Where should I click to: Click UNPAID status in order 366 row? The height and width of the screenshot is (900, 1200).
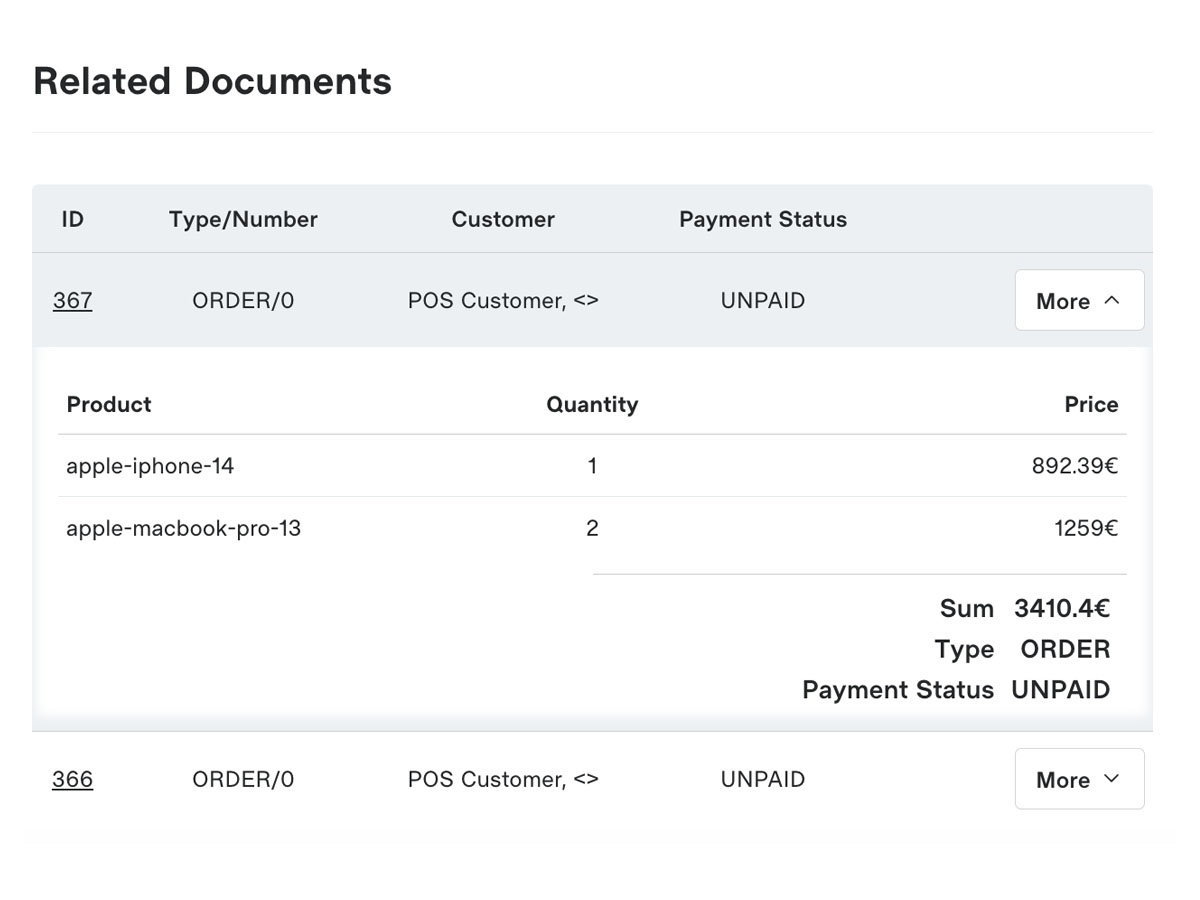pos(762,779)
